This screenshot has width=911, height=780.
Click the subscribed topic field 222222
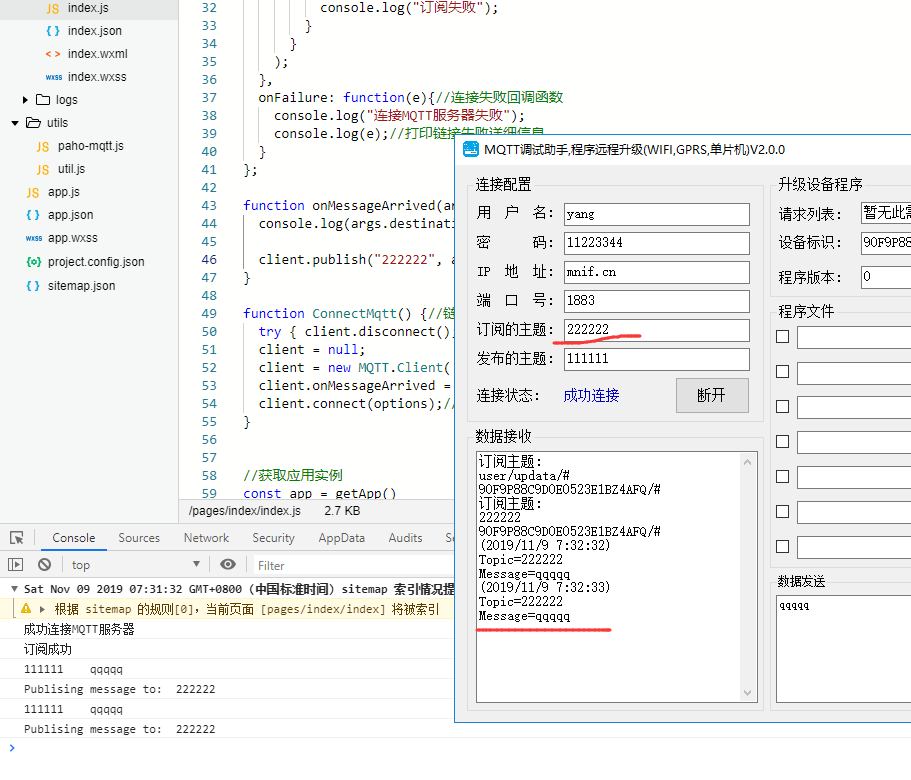pos(657,330)
